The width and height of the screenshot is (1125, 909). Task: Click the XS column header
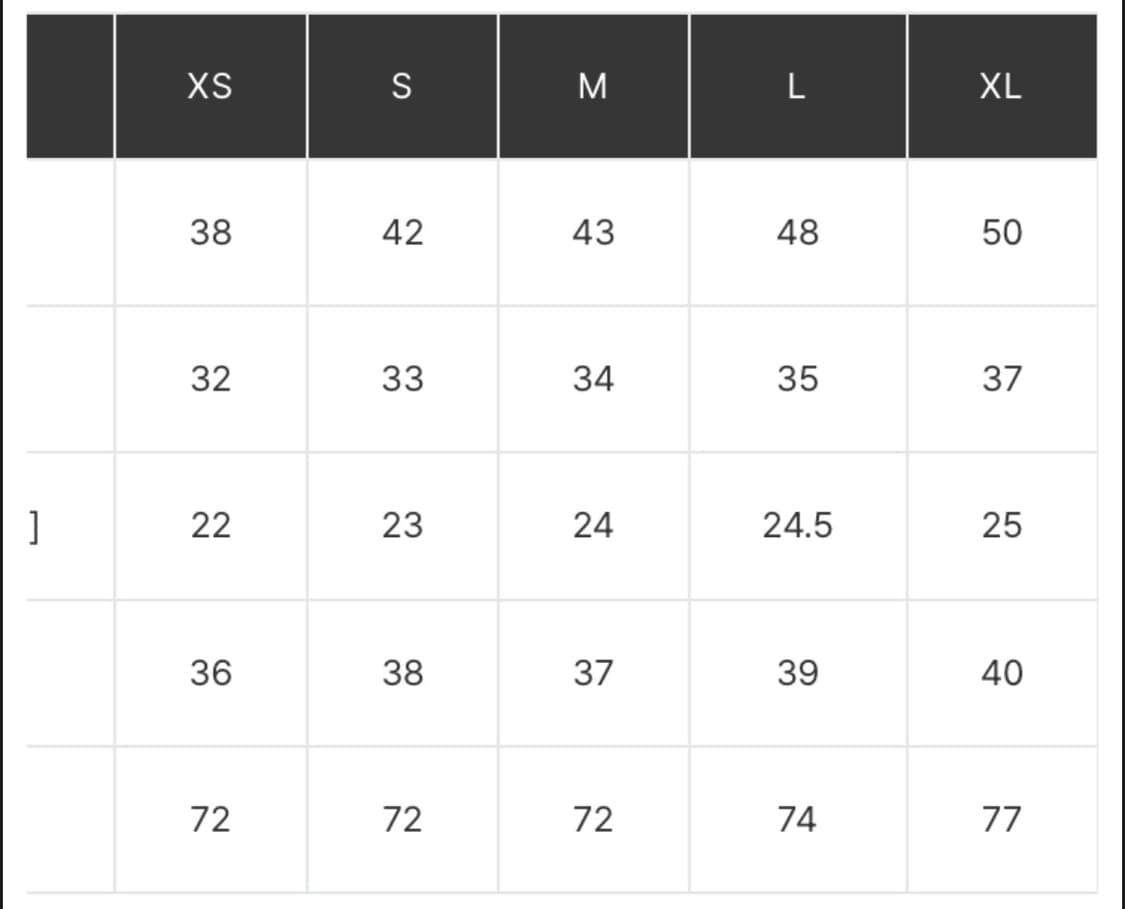210,87
